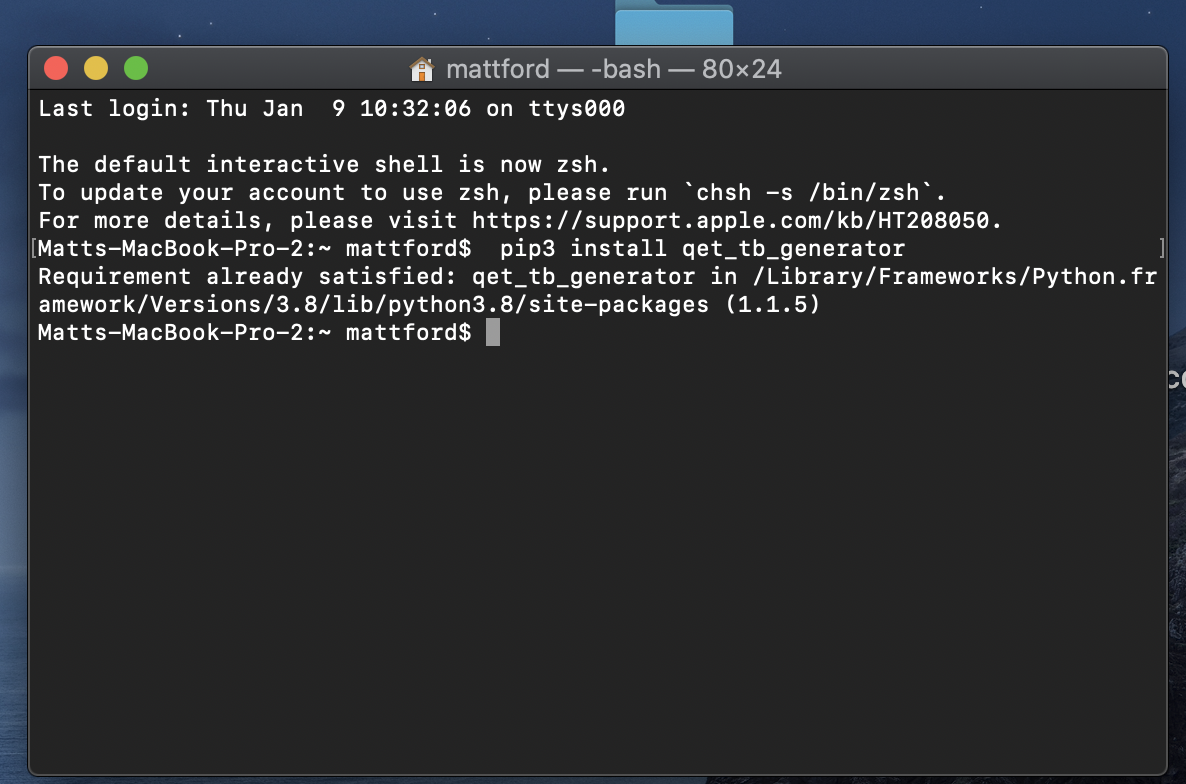Click the block cursor at the prompt
Screen dimensions: 1186x784
click(492, 333)
